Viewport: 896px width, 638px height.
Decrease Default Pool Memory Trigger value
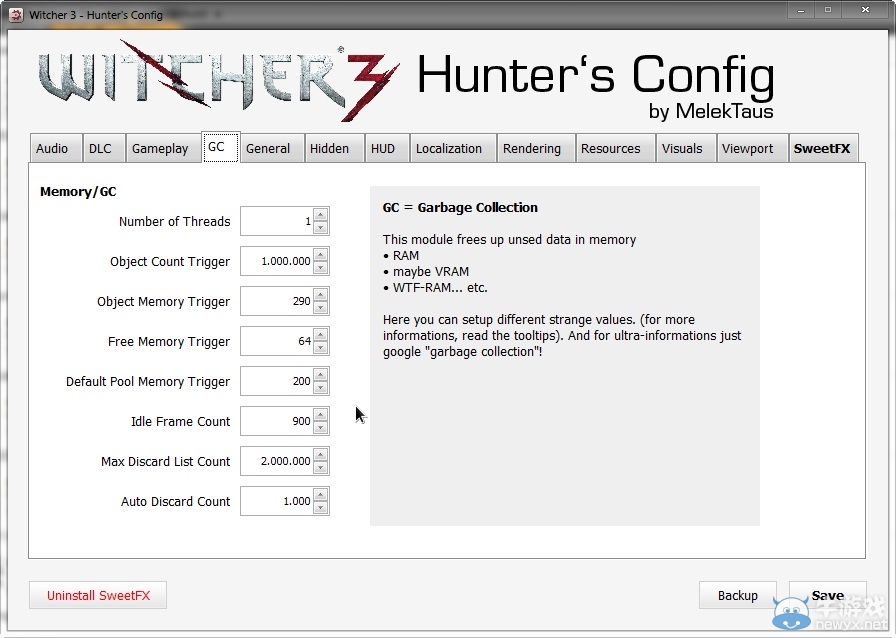[x=321, y=388]
